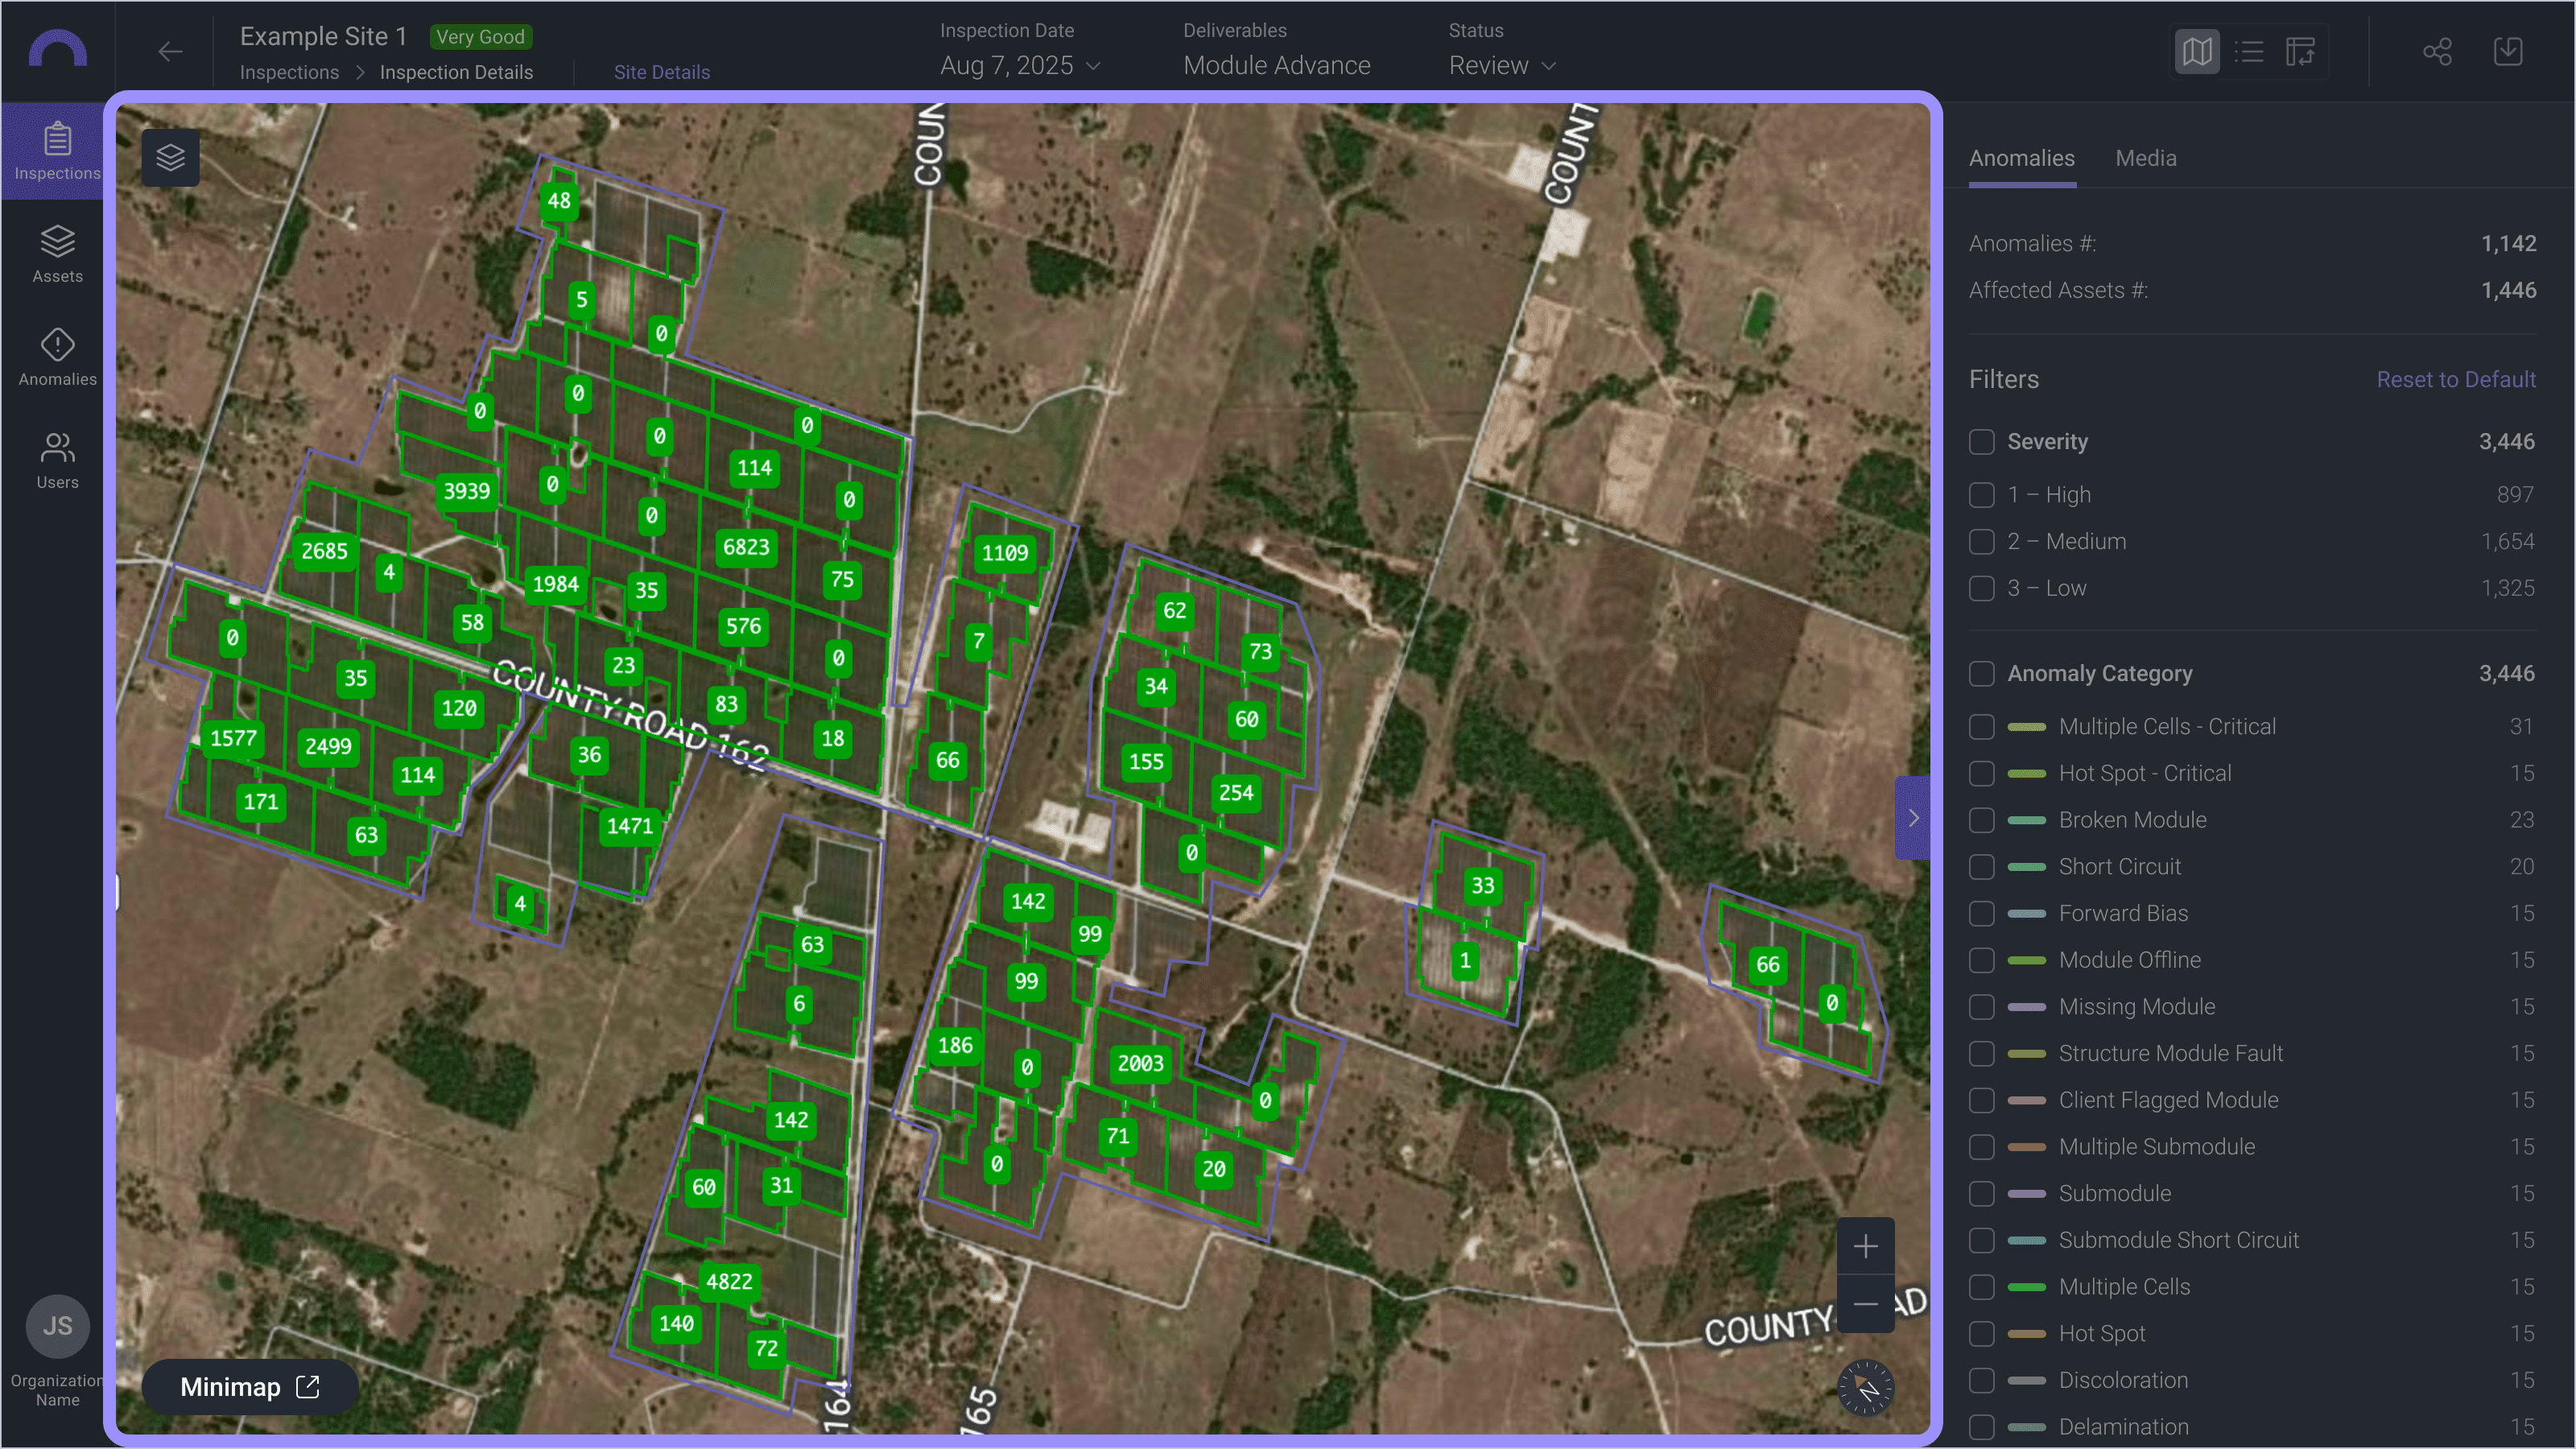Click the 6823 marker on the map

746,547
